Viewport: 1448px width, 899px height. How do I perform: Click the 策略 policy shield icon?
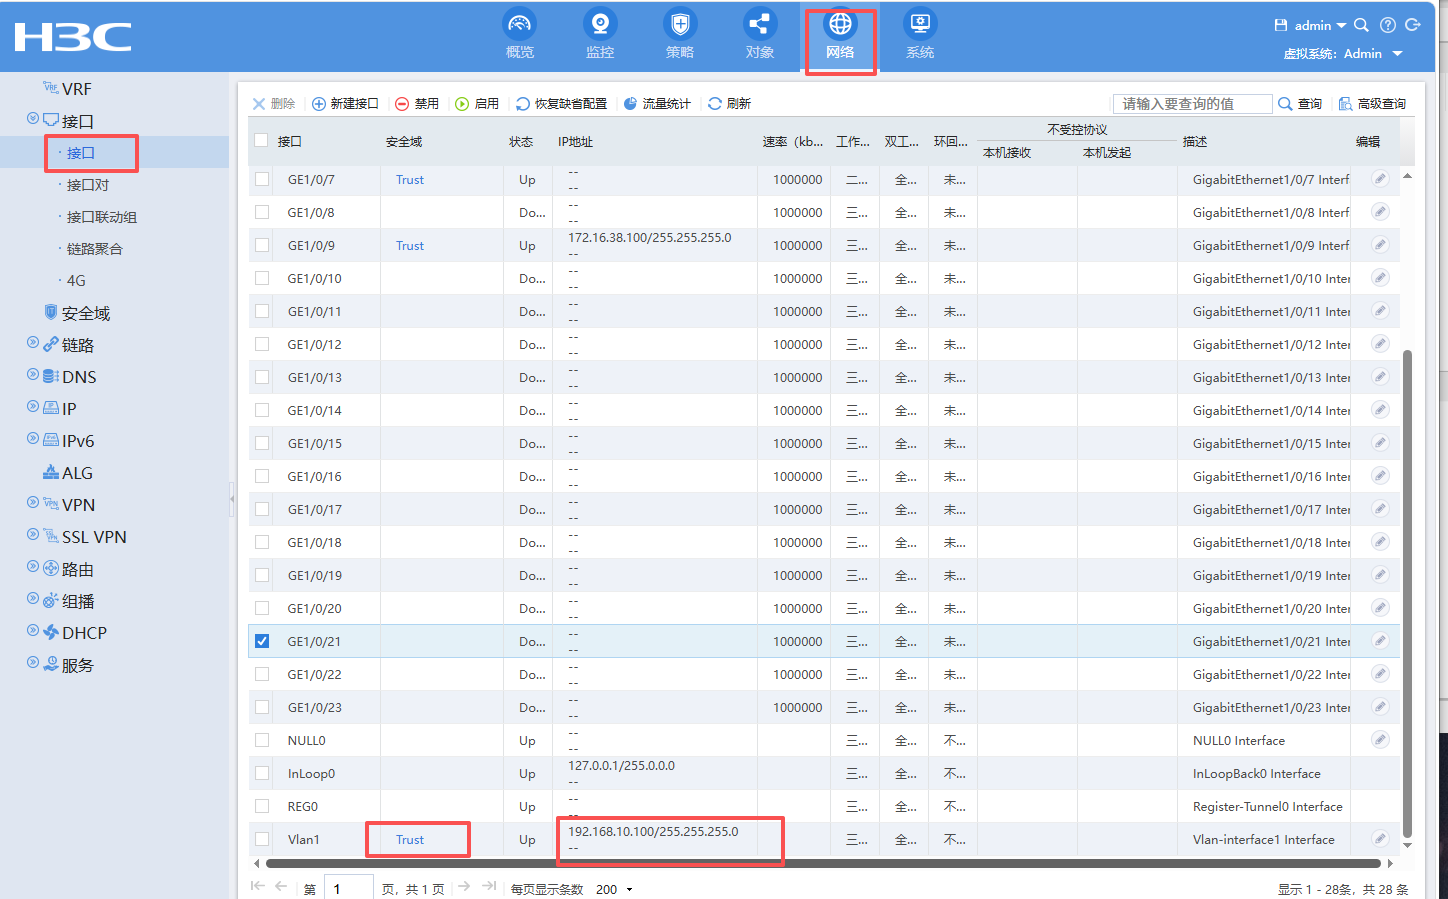click(x=680, y=24)
